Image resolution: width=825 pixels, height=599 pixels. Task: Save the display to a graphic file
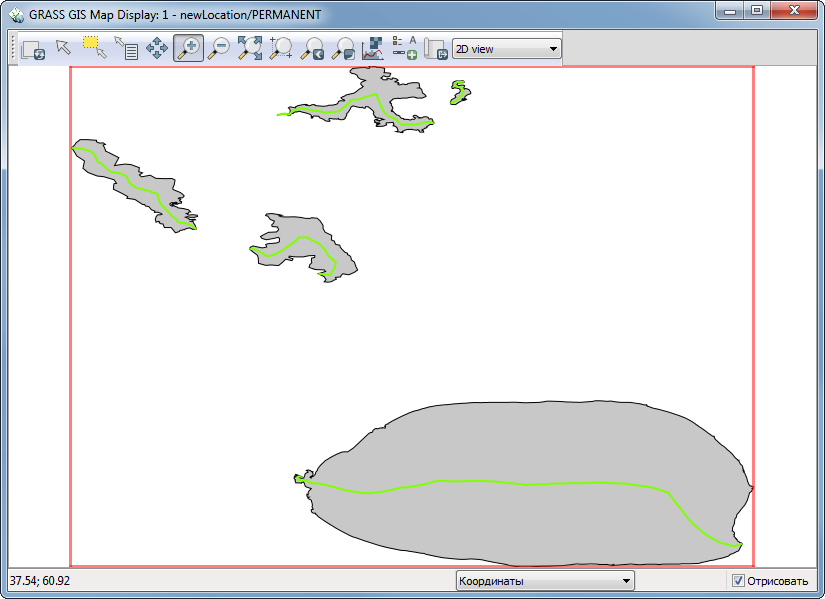[437, 47]
